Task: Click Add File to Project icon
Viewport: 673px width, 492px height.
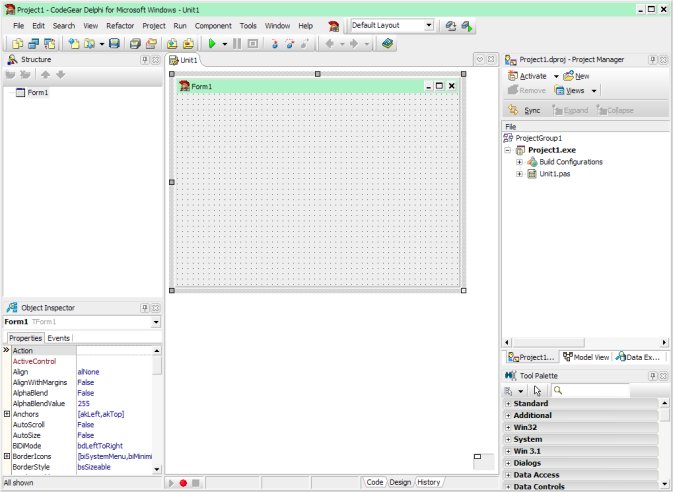Action: tap(172, 44)
